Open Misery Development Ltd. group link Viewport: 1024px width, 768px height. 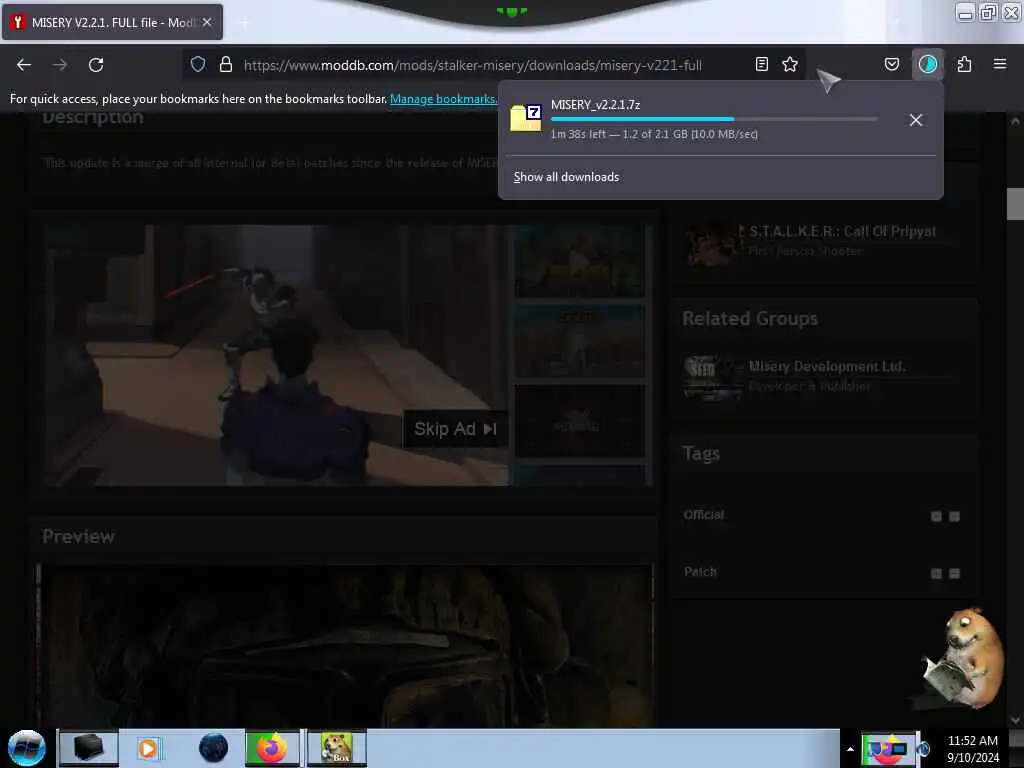pos(827,366)
